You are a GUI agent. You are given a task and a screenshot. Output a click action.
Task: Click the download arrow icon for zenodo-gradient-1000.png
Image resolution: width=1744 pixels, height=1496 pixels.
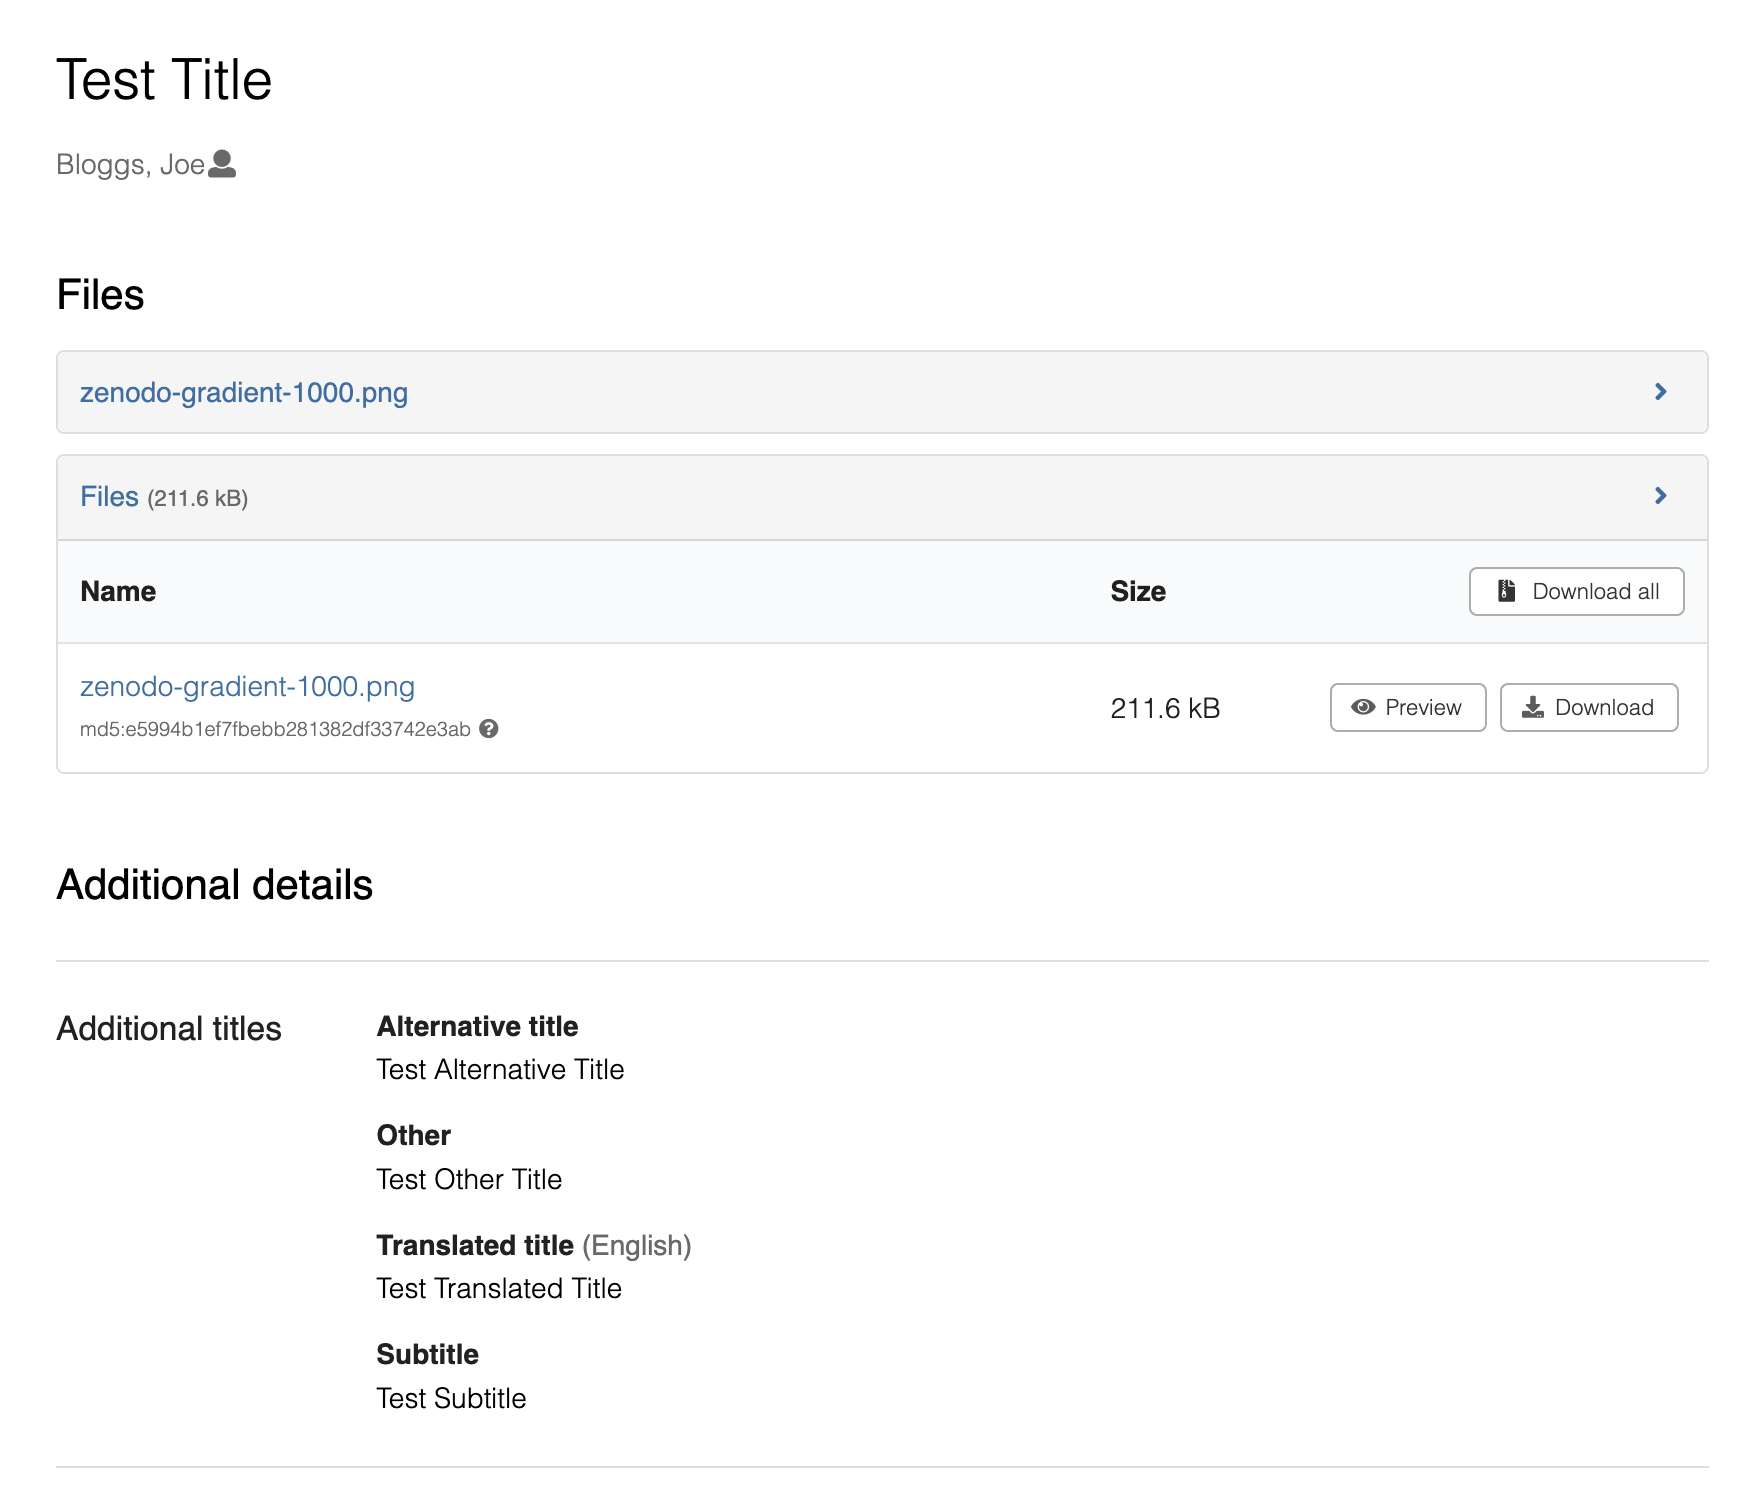click(x=1533, y=707)
